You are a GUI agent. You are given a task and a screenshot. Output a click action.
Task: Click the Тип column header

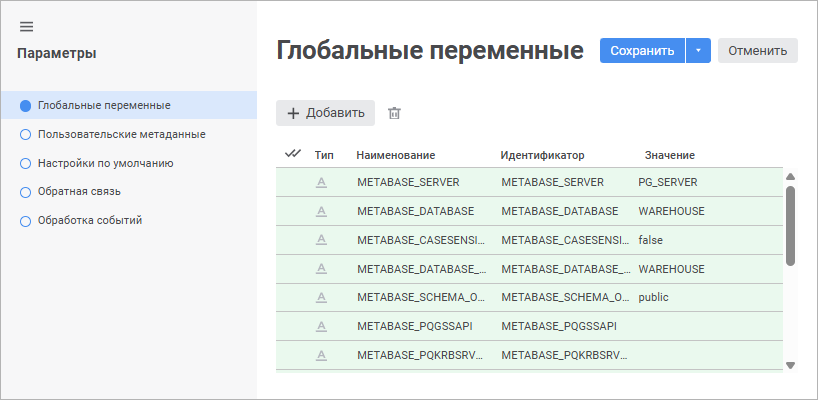click(x=324, y=155)
